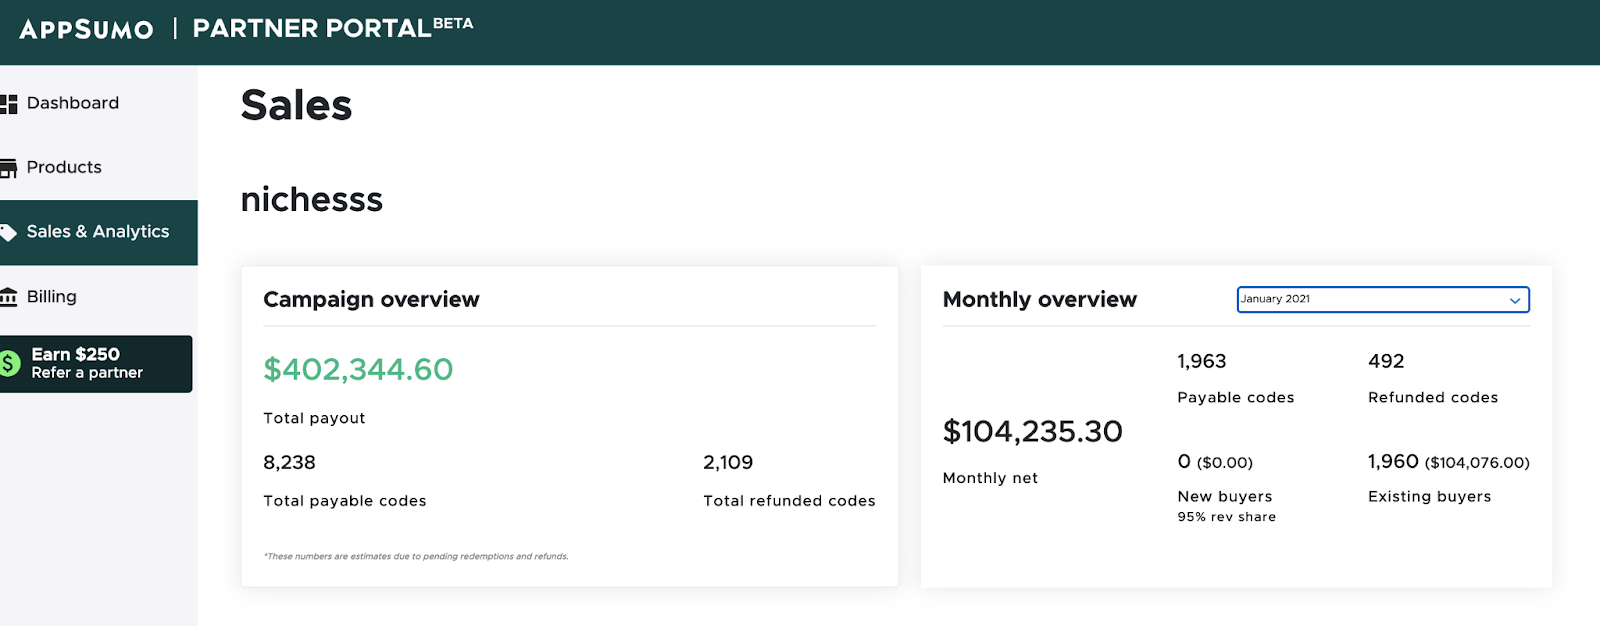Click Earn $250 Refer a partner
This screenshot has width=1600, height=626.
click(x=96, y=364)
